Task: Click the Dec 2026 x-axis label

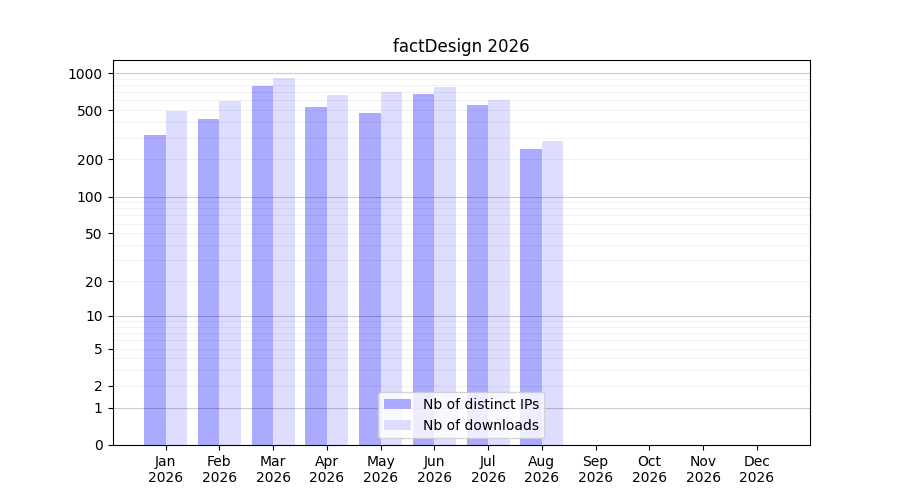Action: click(757, 469)
